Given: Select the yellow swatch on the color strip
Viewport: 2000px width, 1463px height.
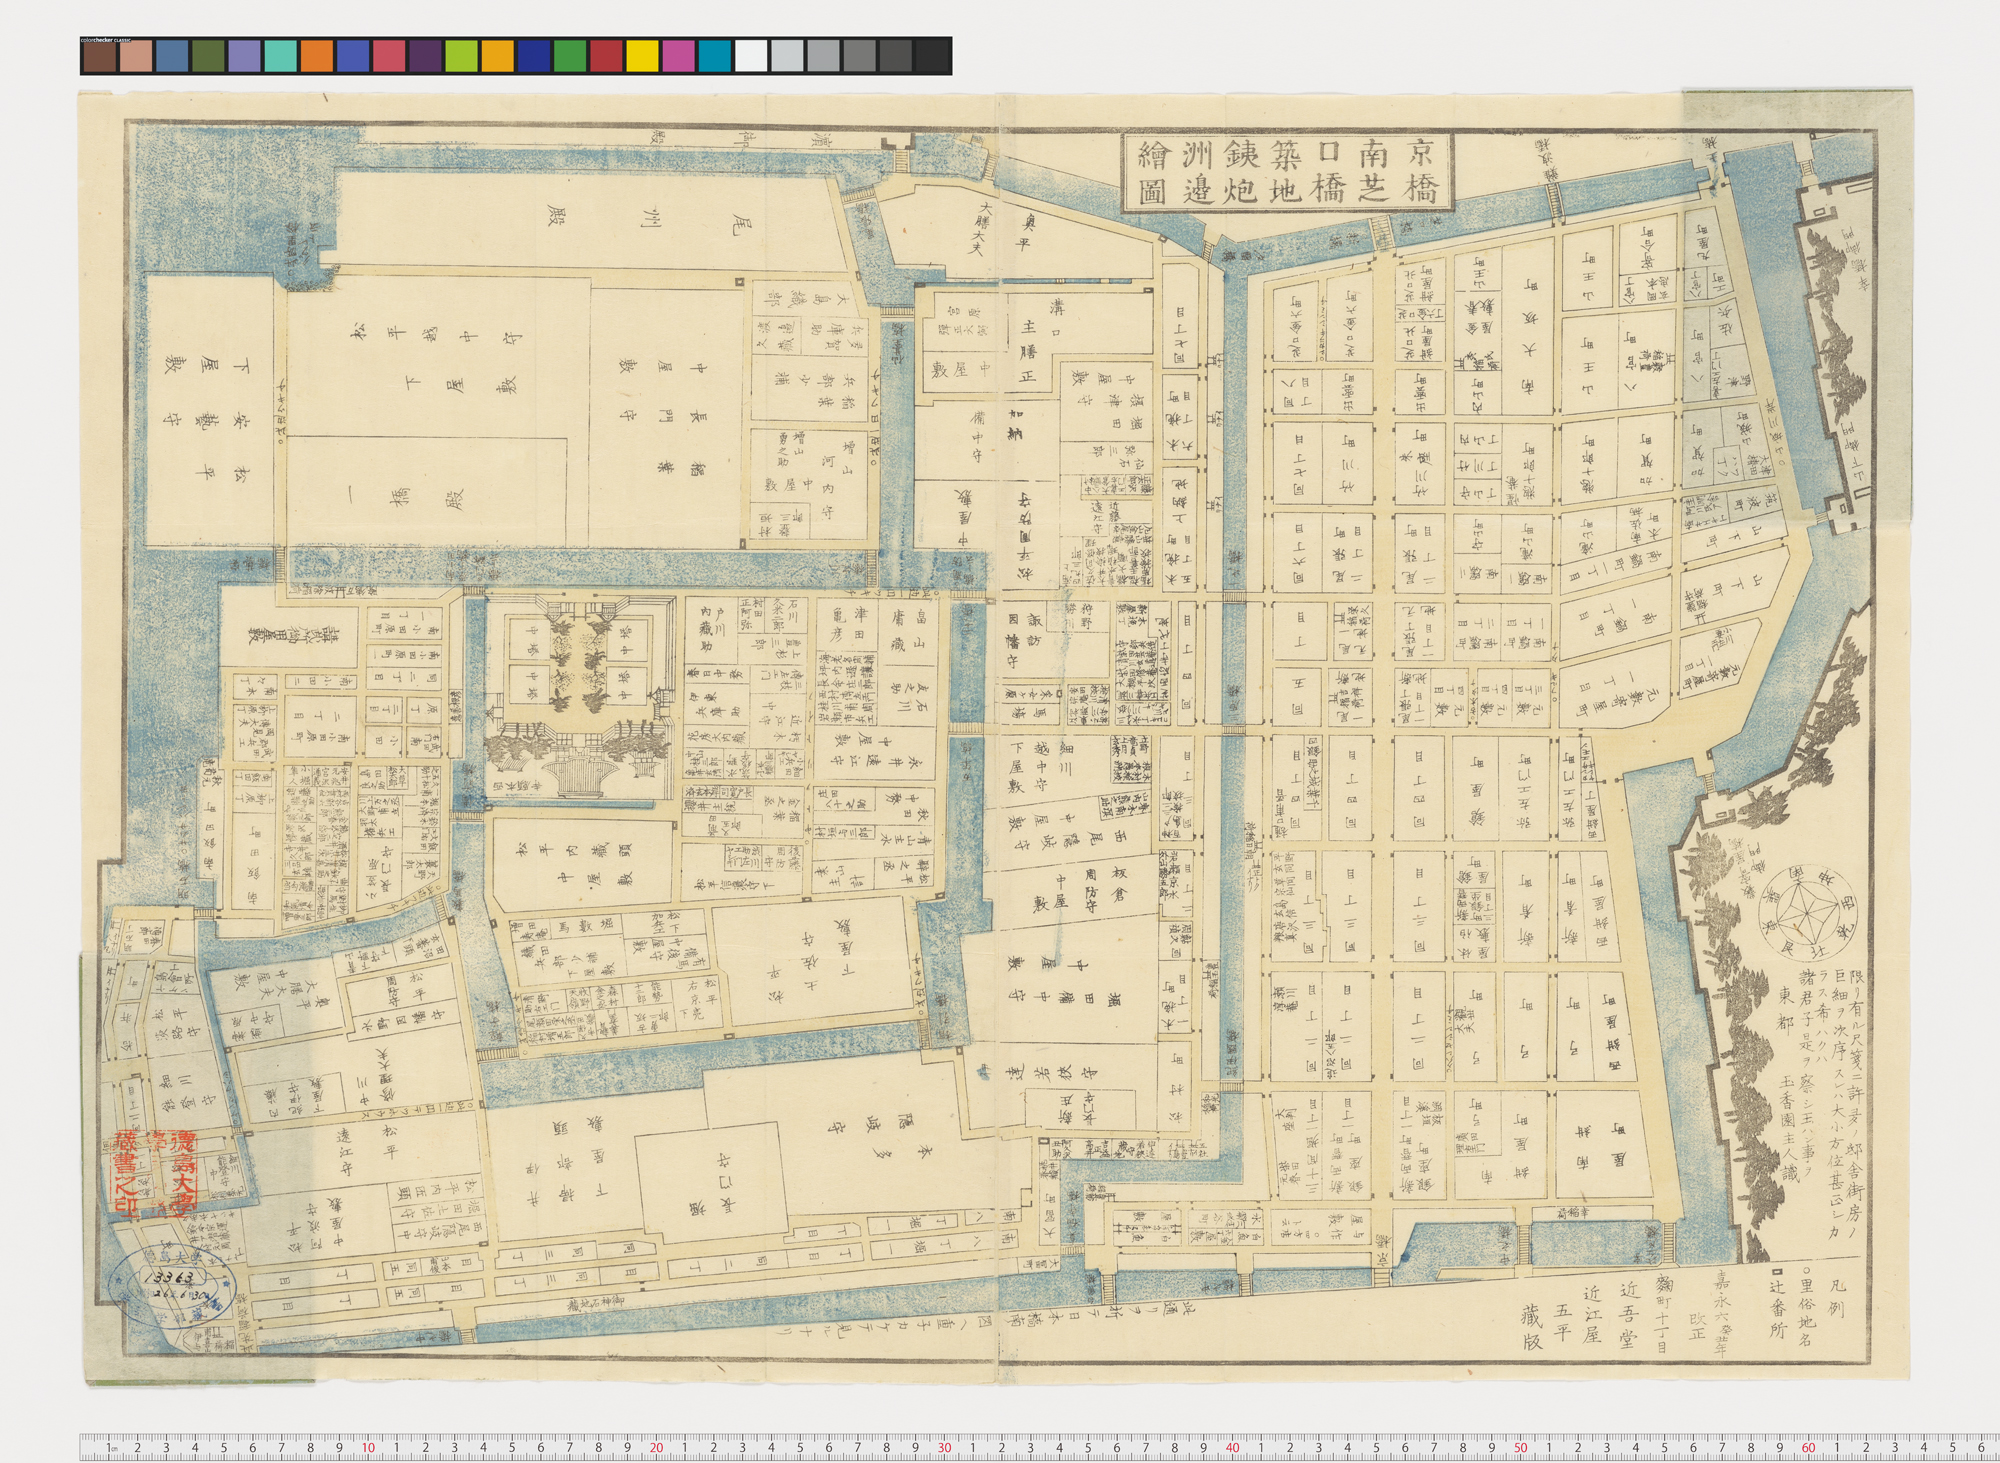Looking at the screenshot, I should coord(642,56).
